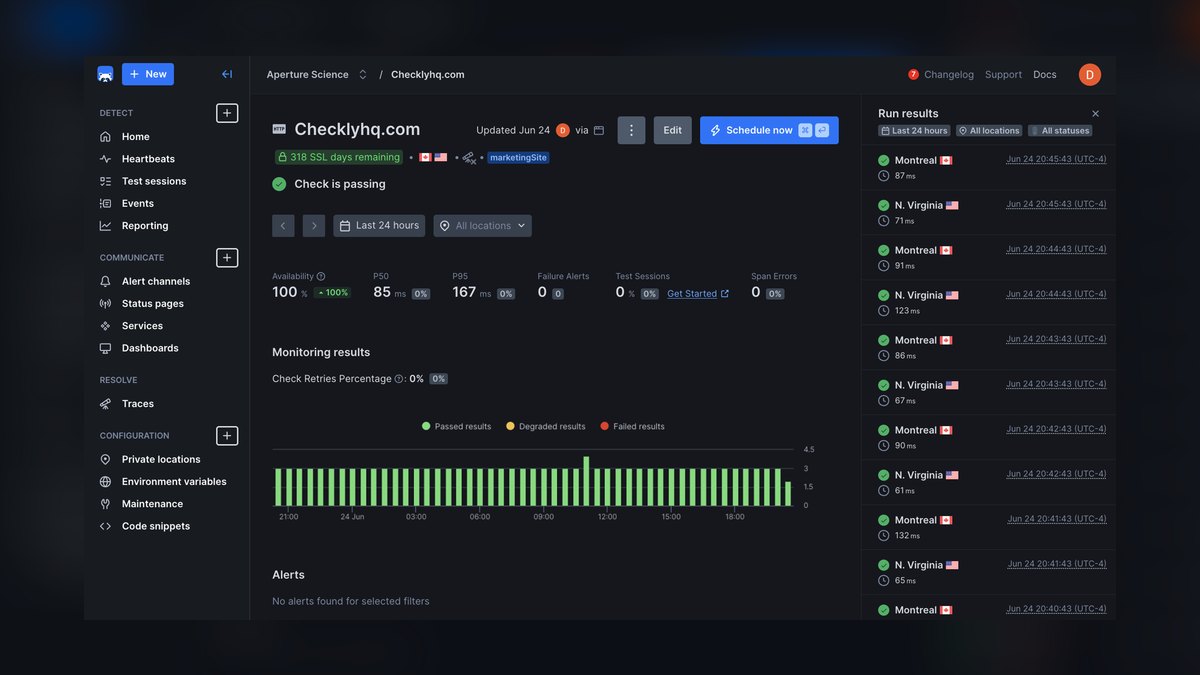The width and height of the screenshot is (1200, 675).
Task: Open the All locations dropdown
Action: tap(483, 226)
